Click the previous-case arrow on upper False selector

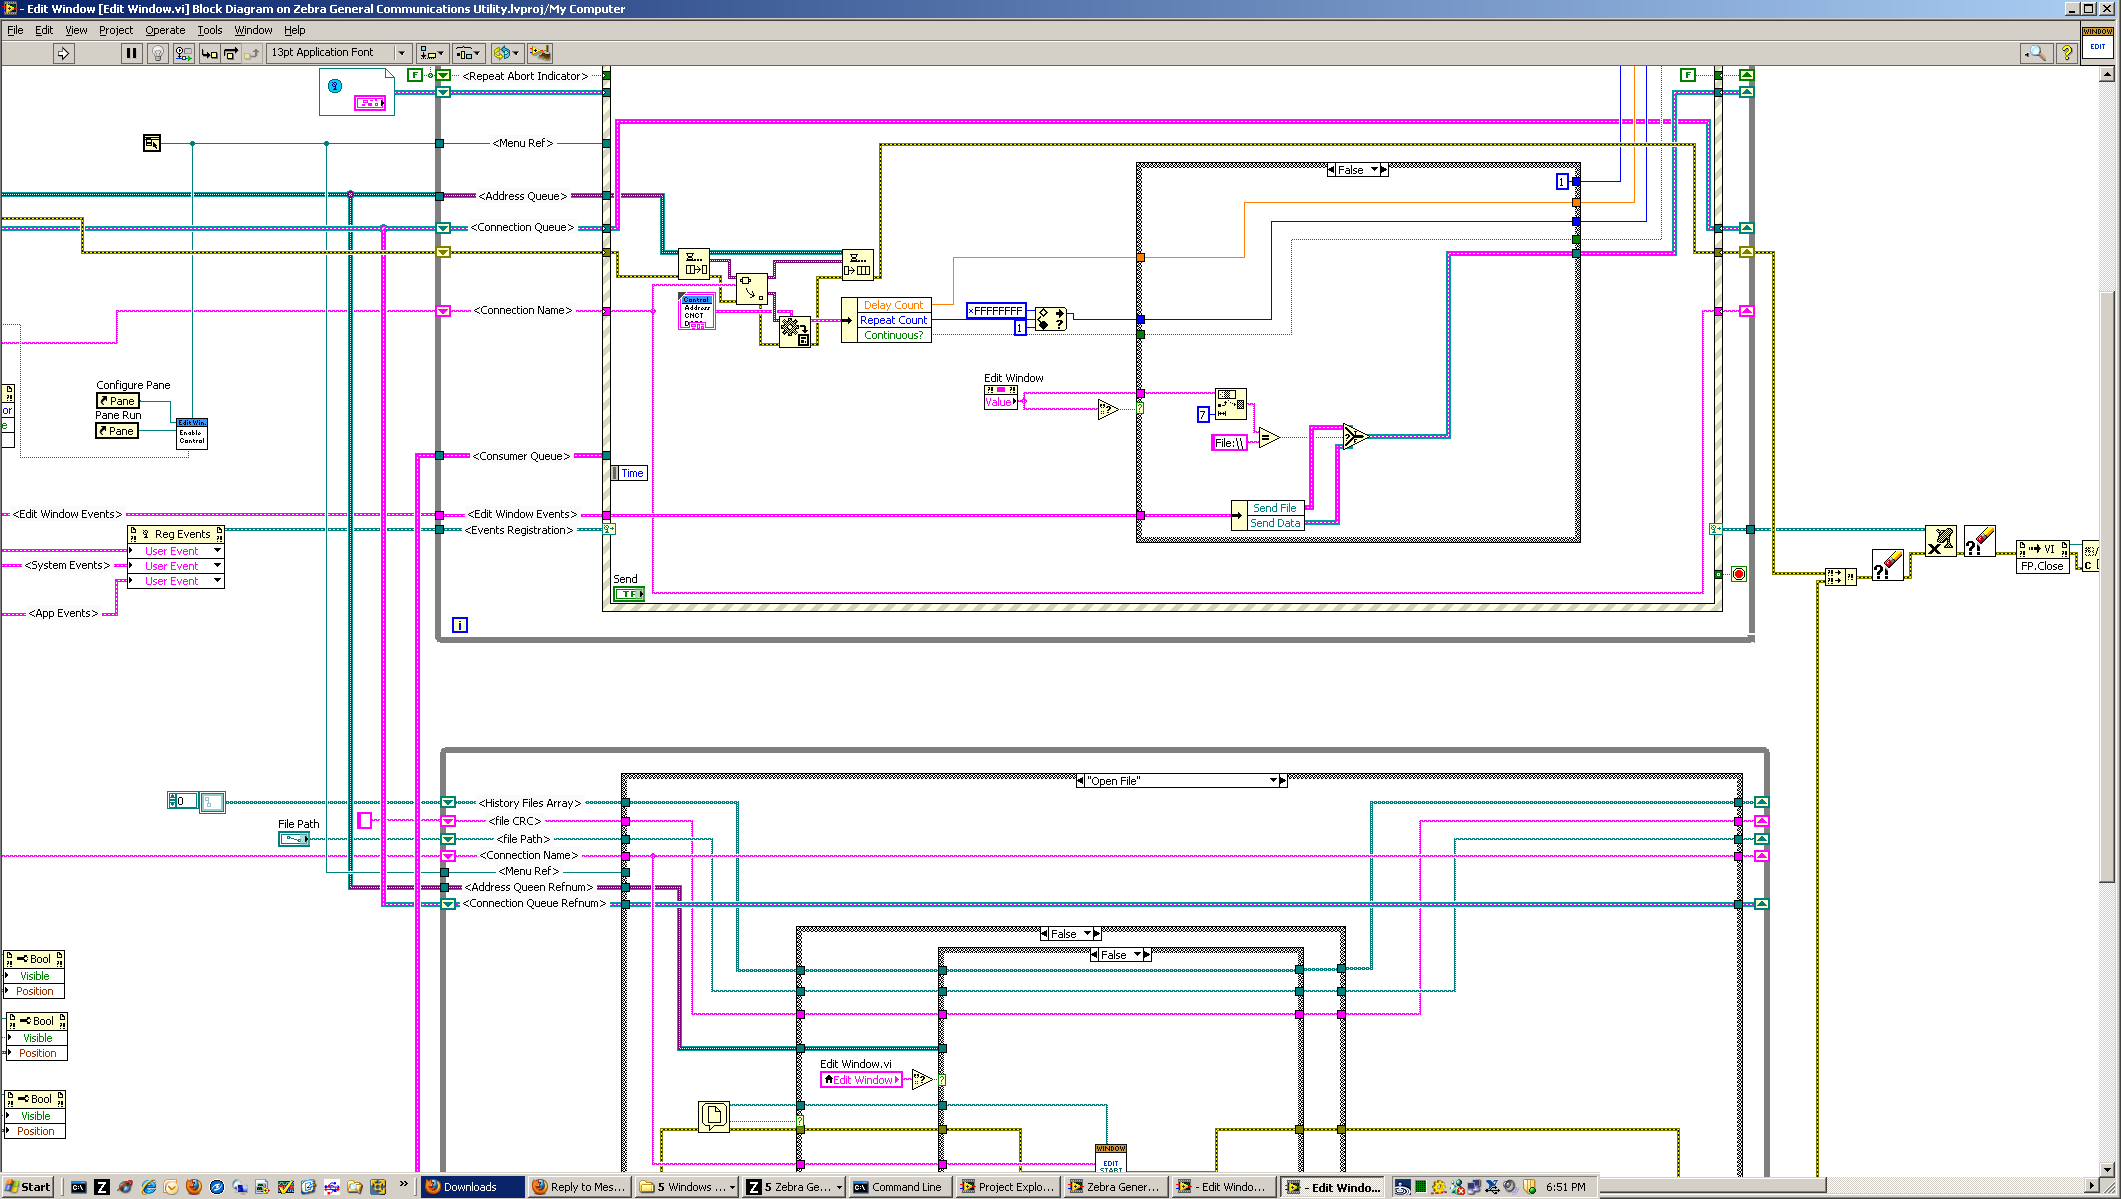click(1331, 170)
